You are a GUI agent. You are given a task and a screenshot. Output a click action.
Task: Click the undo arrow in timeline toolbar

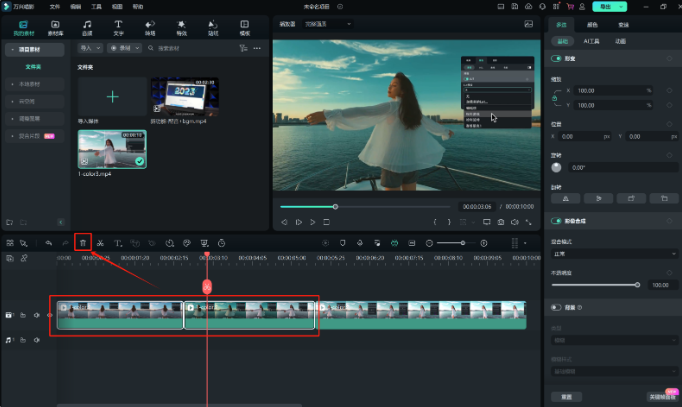point(48,243)
